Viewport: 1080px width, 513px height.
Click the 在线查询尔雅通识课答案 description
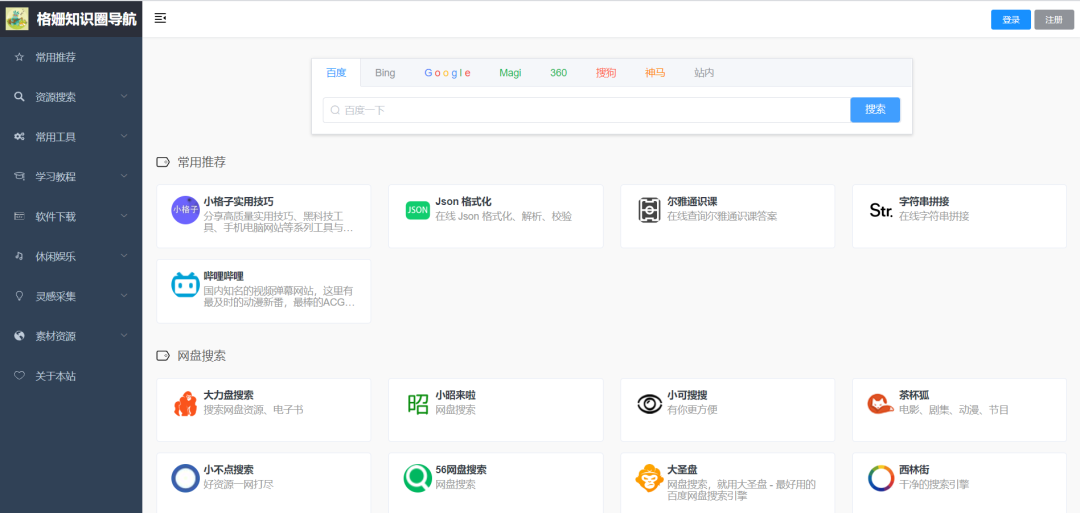coord(722,216)
